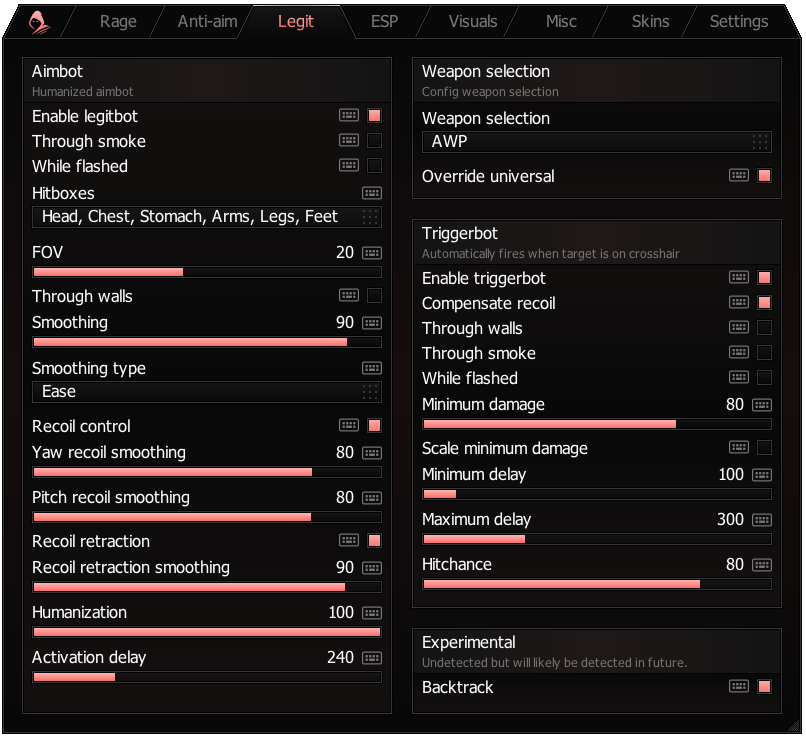Toggle the Through walls checkbox under Triggerbot
The image size is (806, 738).
coord(763,328)
